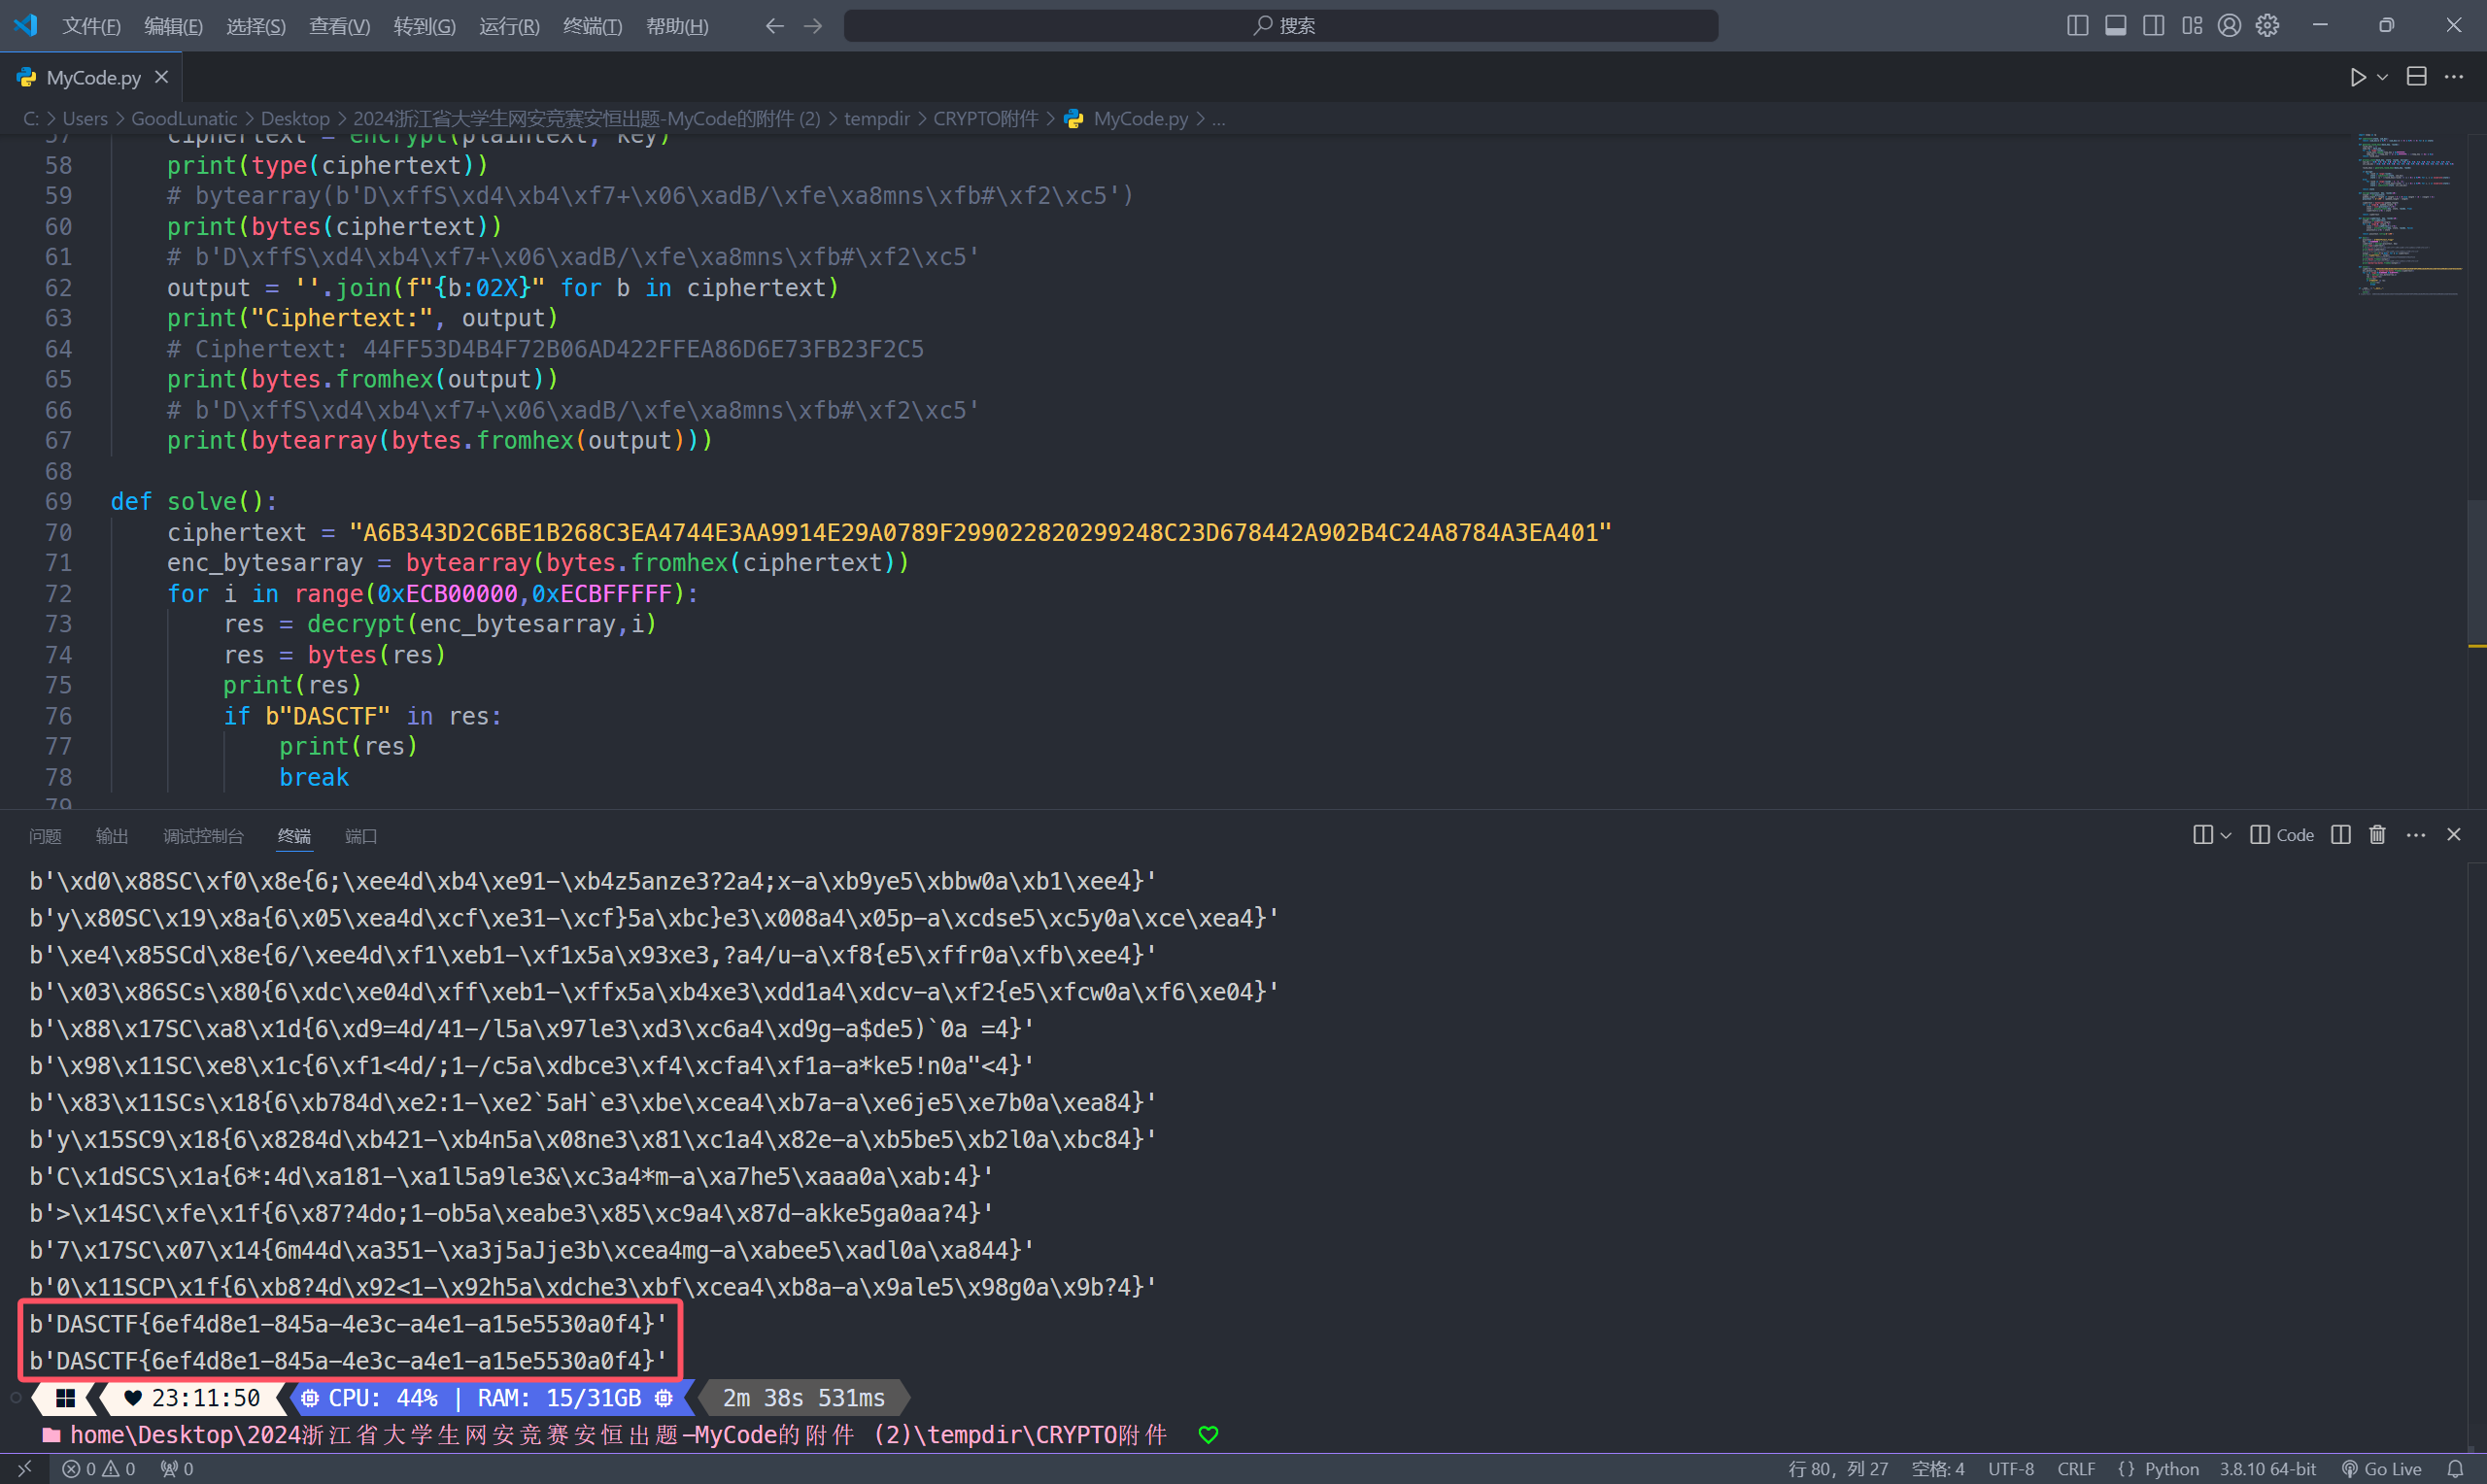
Task: Click the Windows logo prompt segment
Action: point(66,1398)
